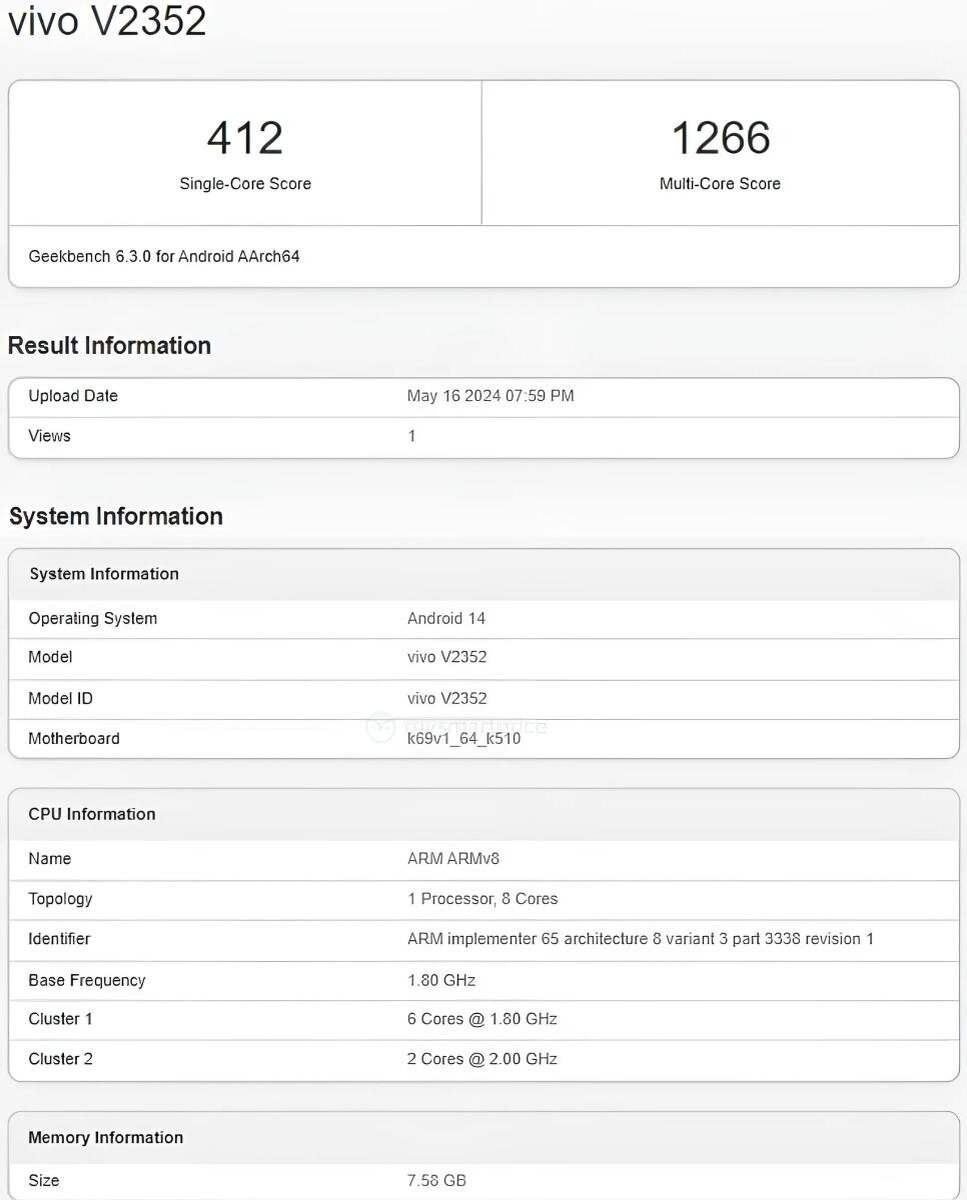
Task: Click the Result Information heading
Action: tap(109, 346)
